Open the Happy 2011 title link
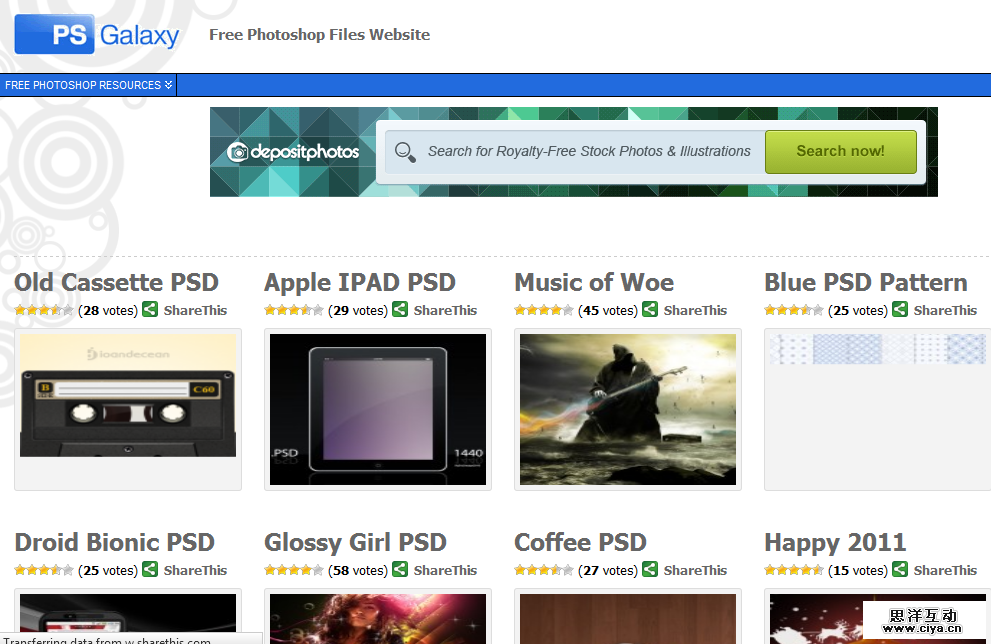This screenshot has width=991, height=644. (x=835, y=543)
